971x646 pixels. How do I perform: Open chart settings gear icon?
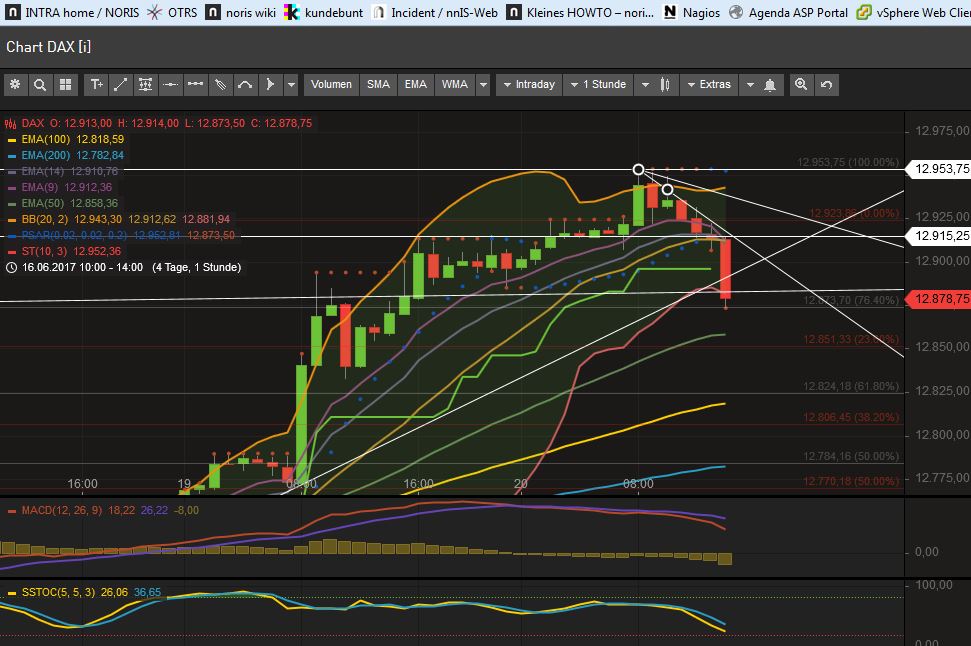coord(15,85)
